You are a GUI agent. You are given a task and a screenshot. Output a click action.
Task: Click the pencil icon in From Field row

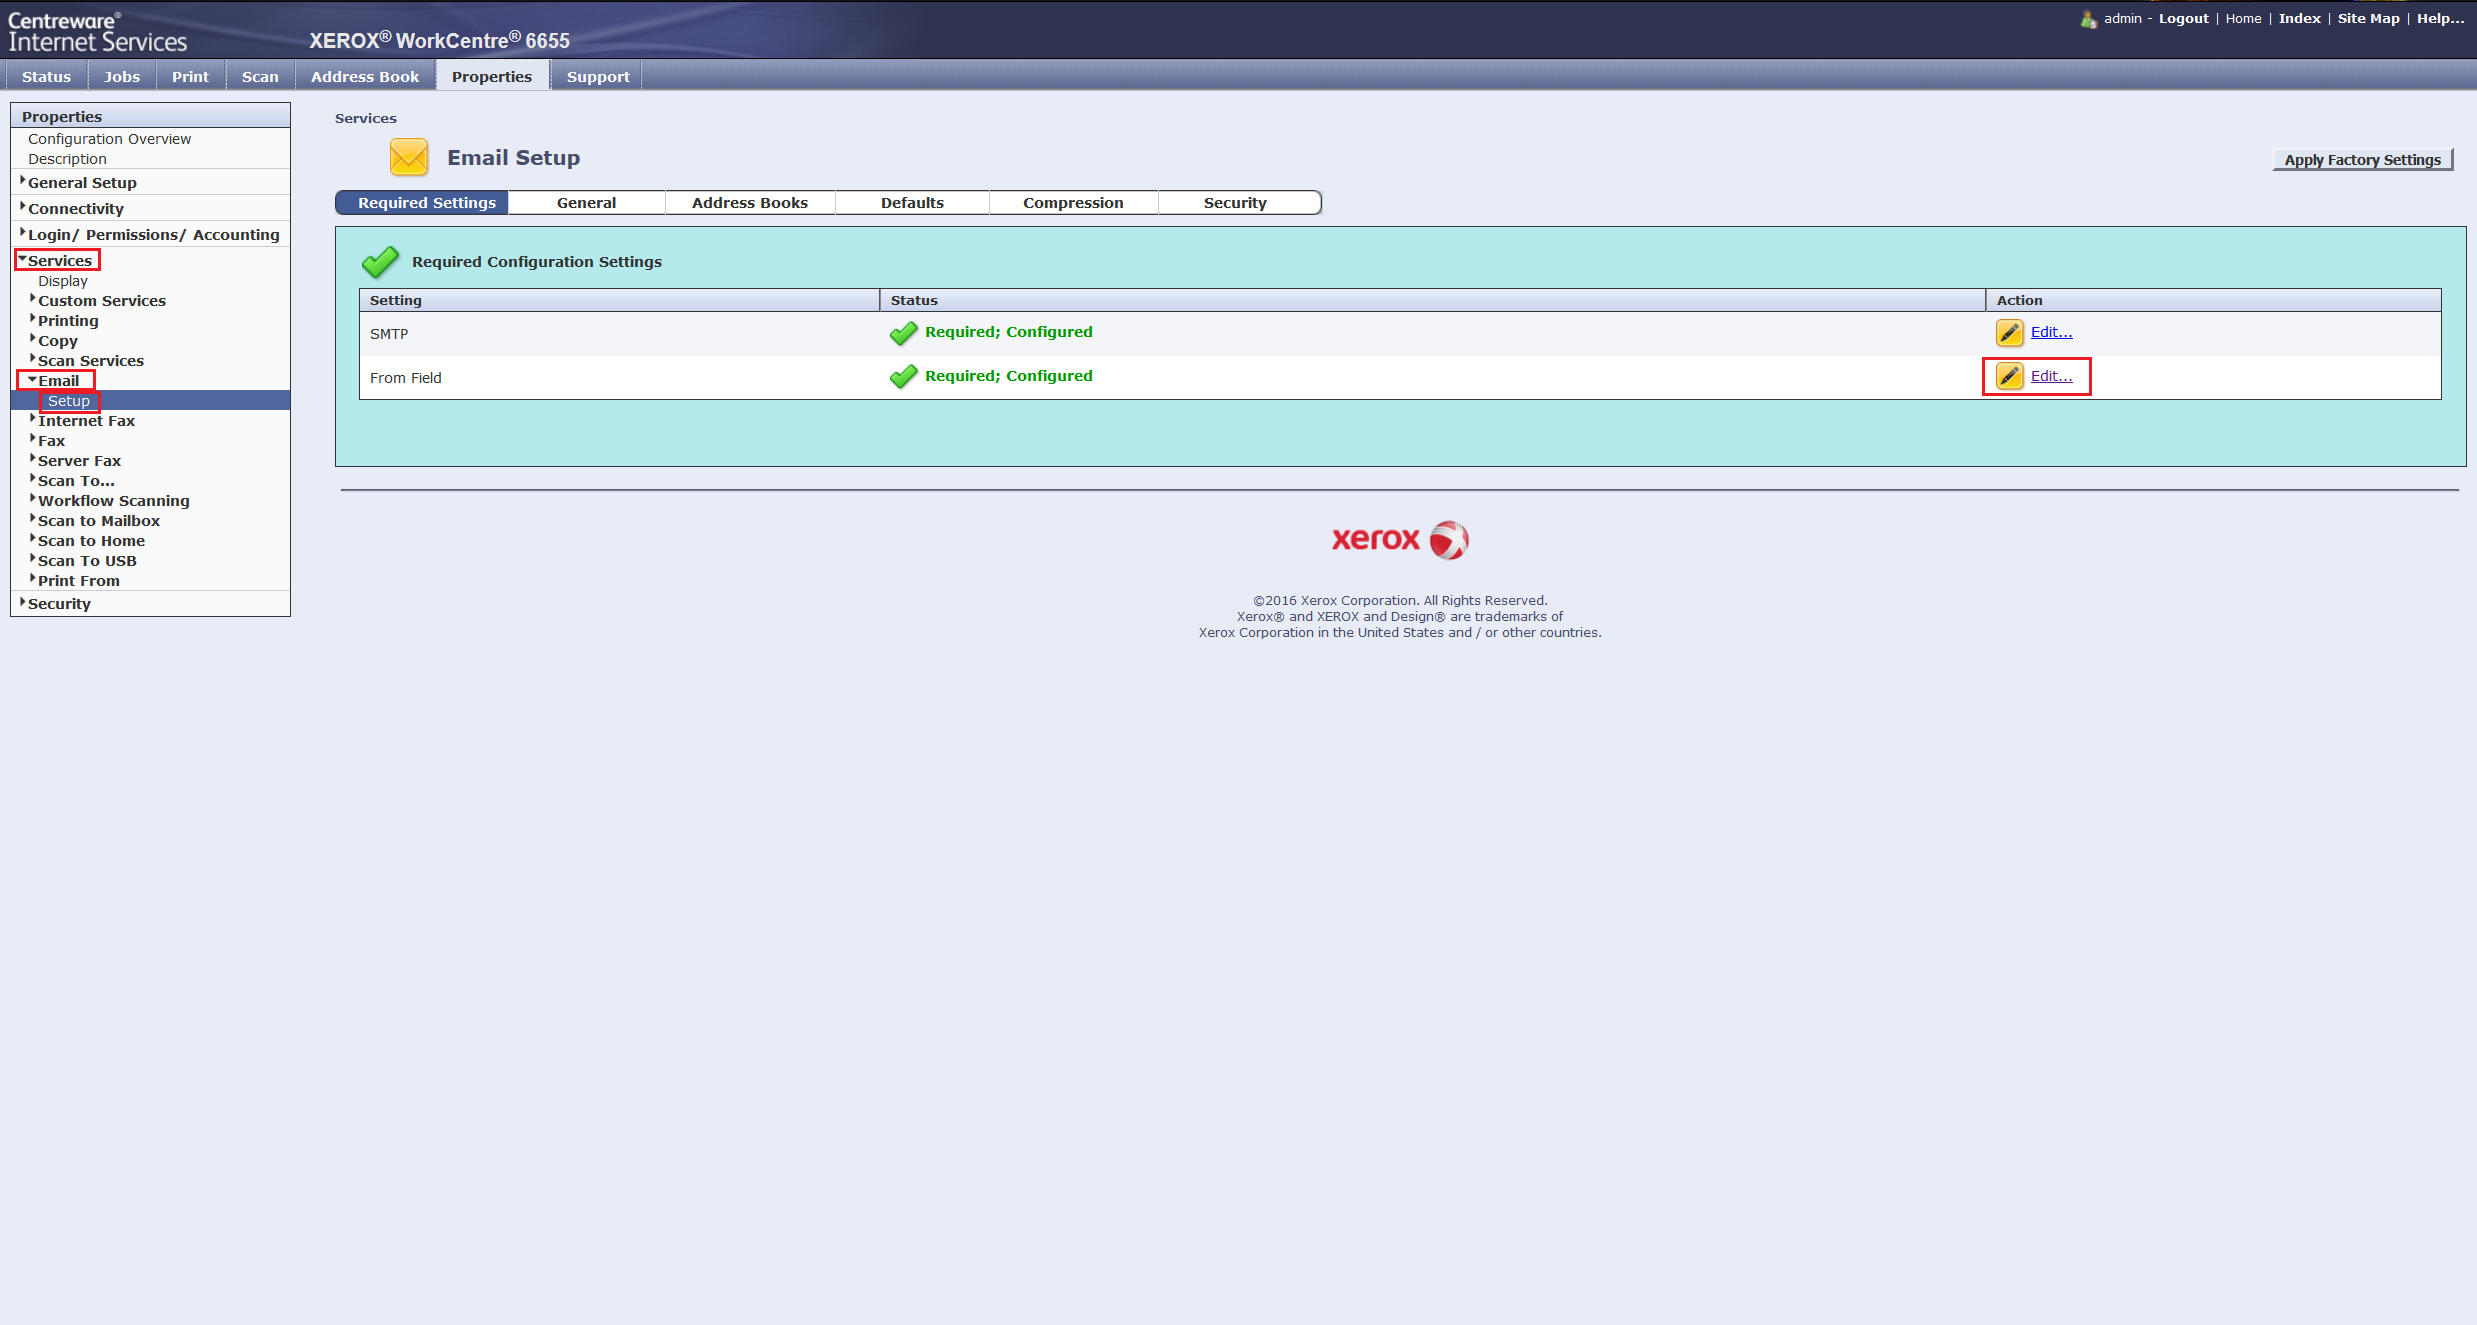point(2009,376)
